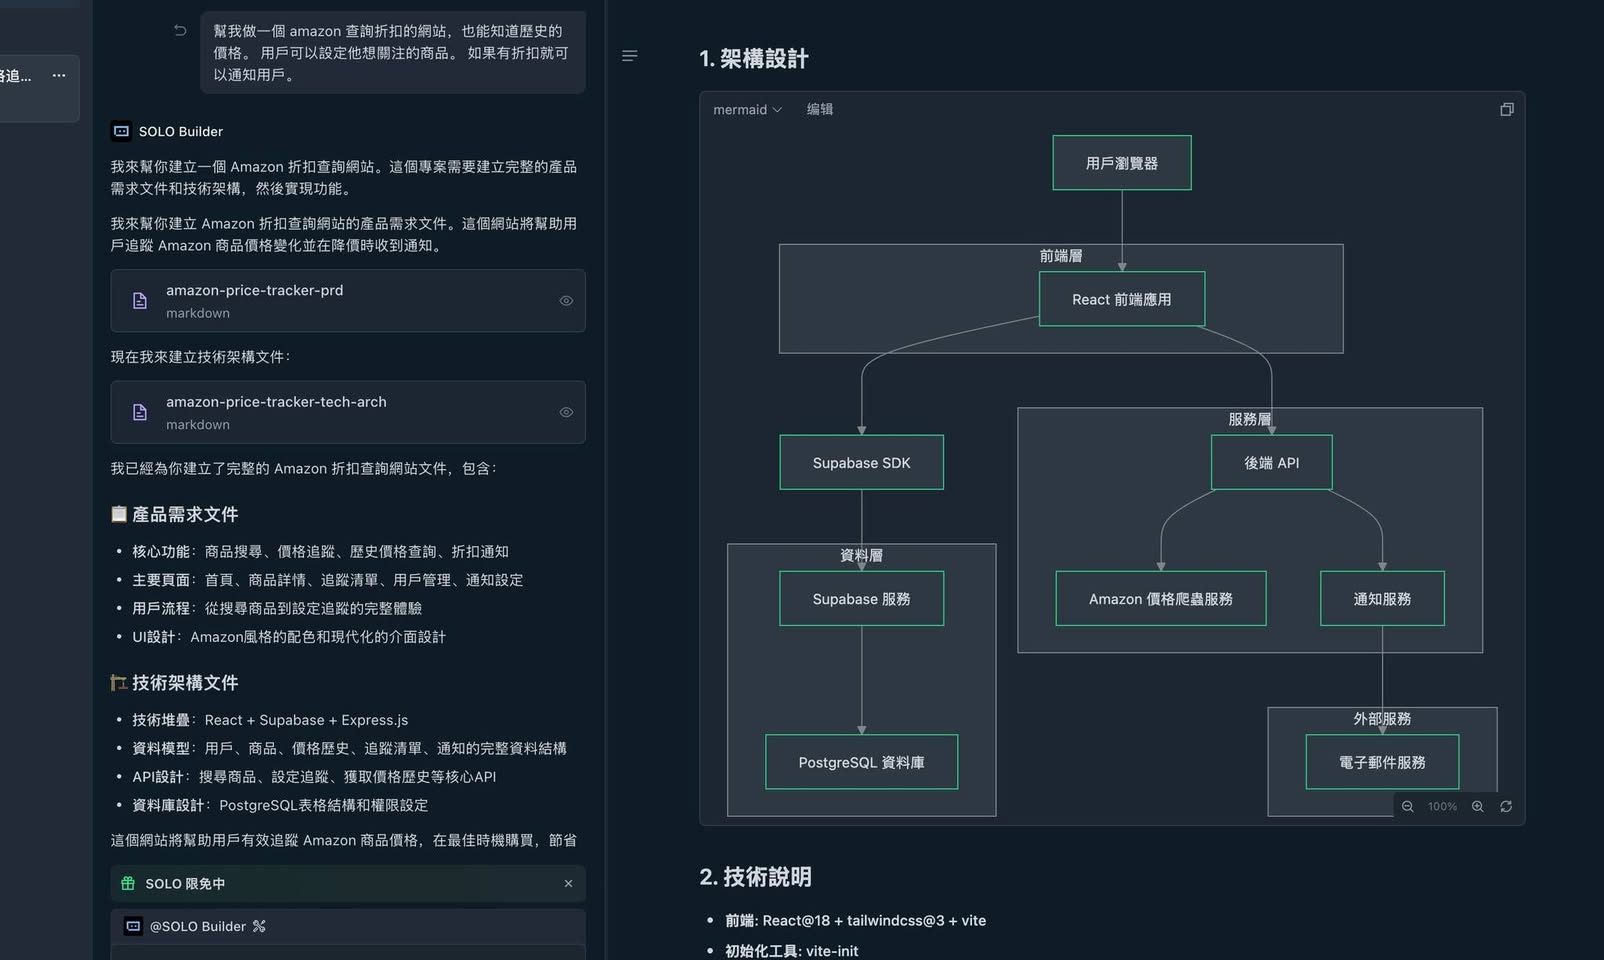
Task: Click the SOLO Builder avatar icon
Action: click(121, 131)
